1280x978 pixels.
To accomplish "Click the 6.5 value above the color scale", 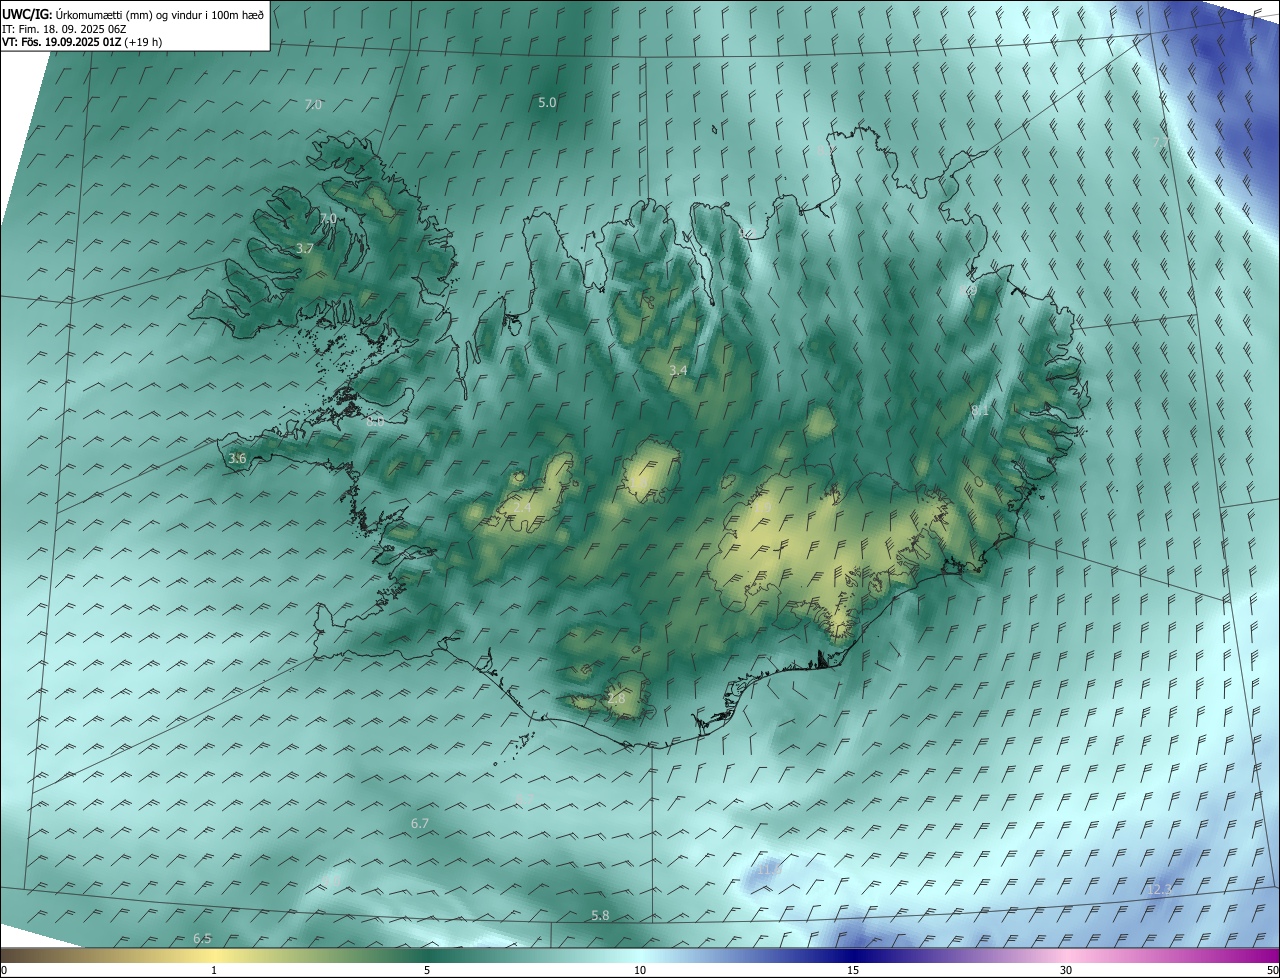I will point(202,938).
